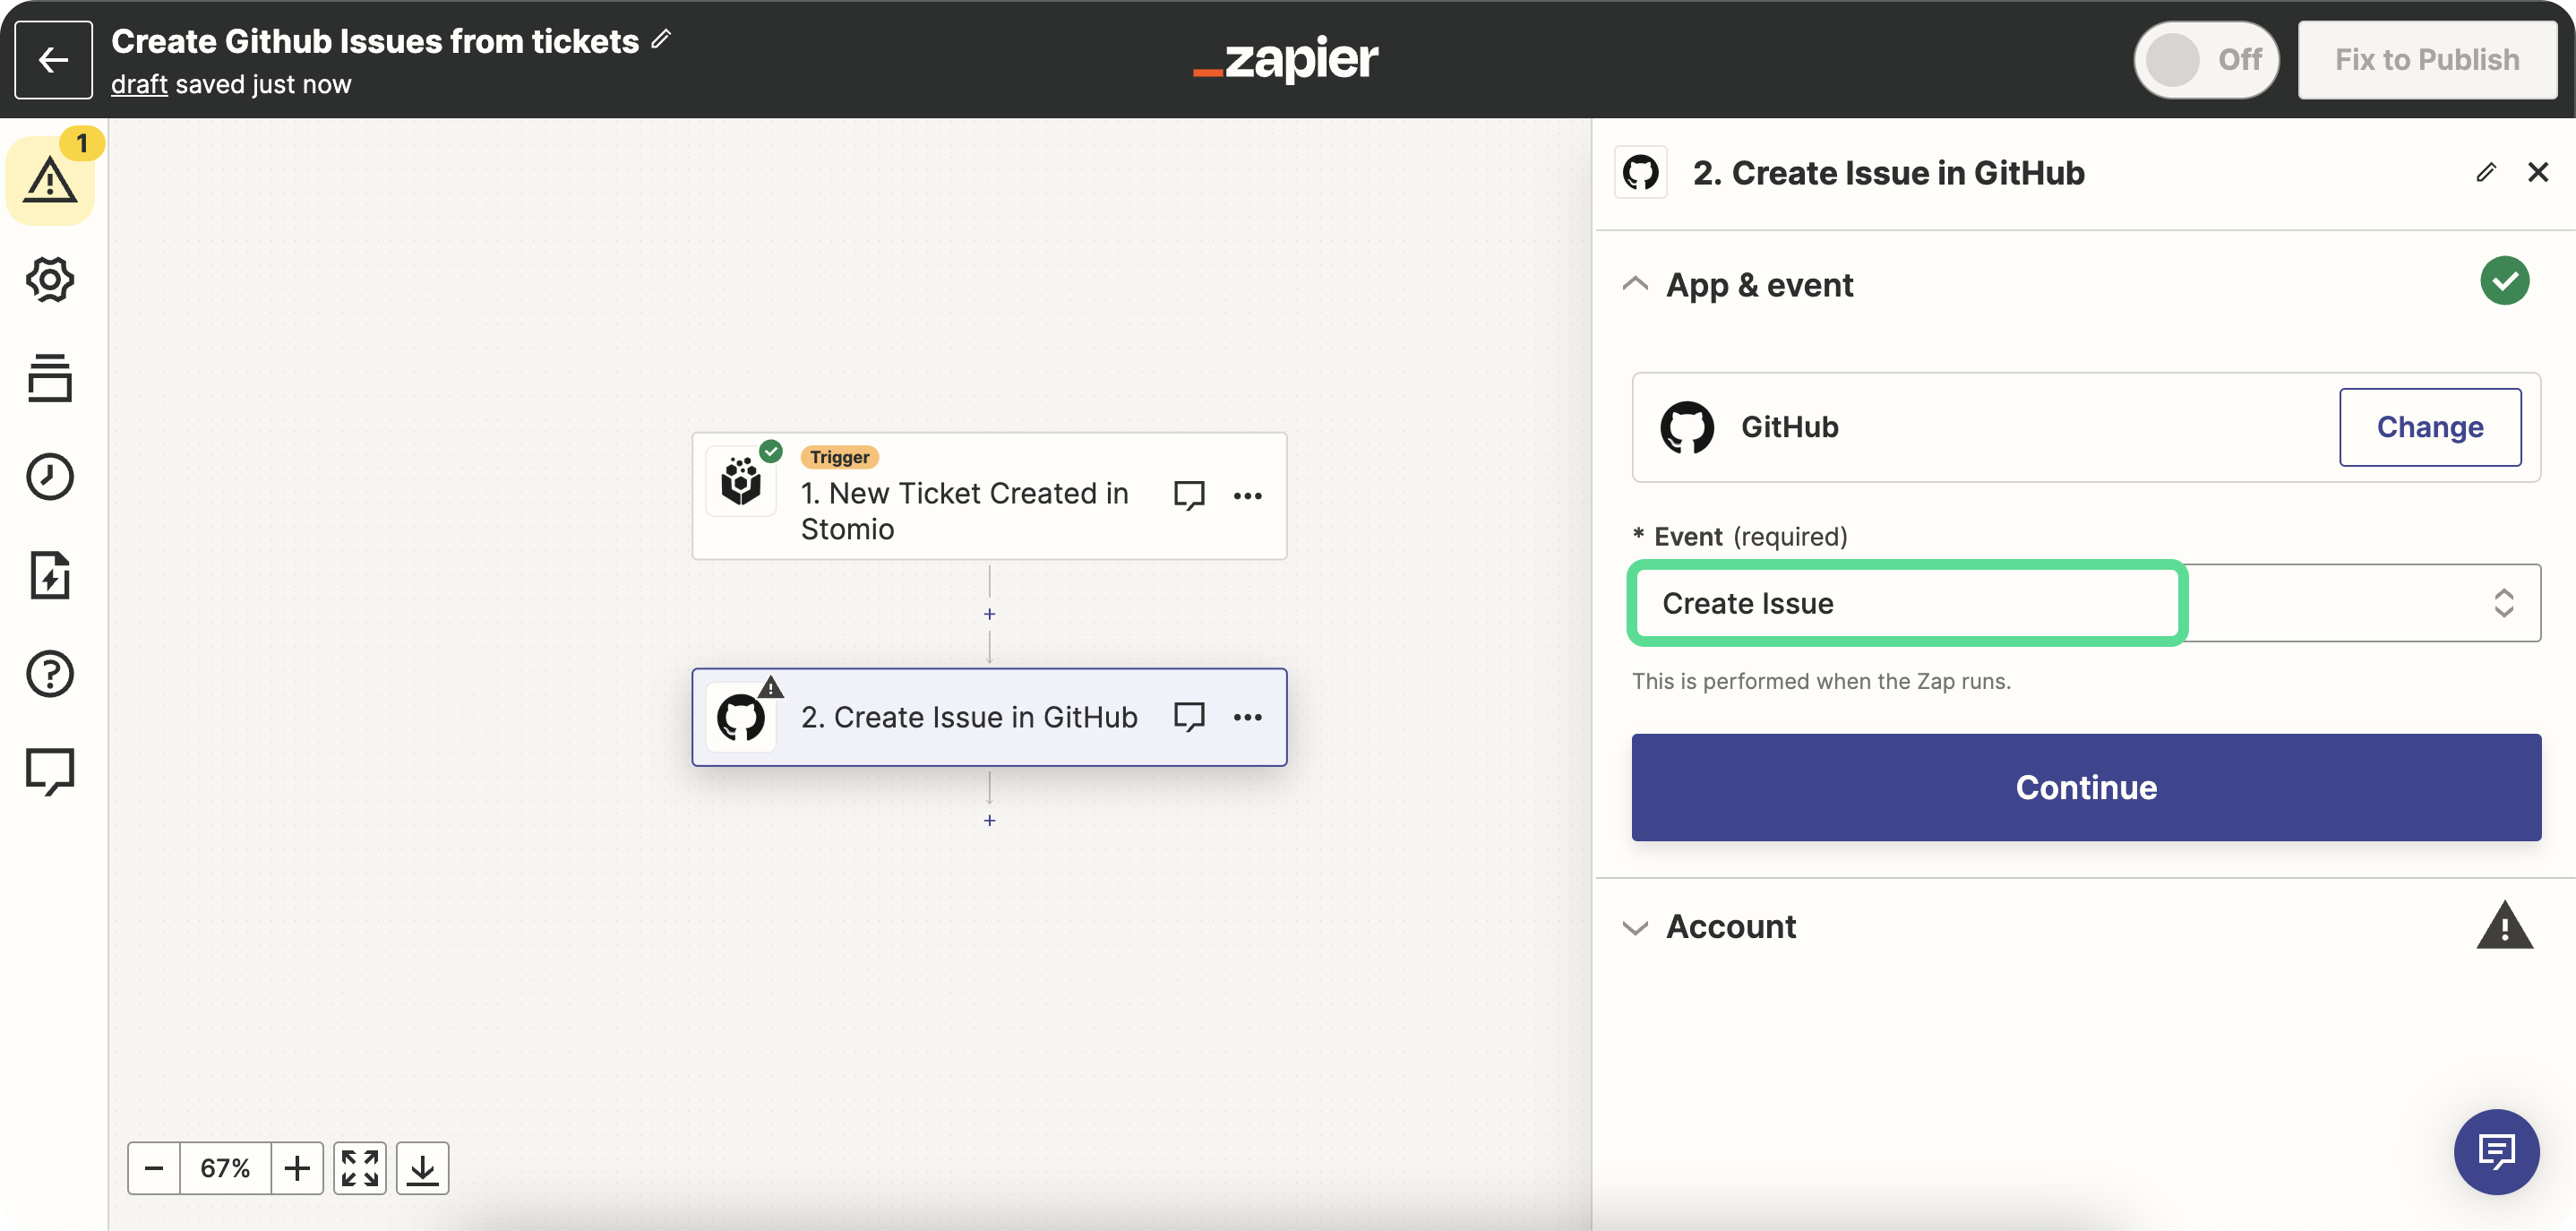Open three-dot menu on GitHub step
This screenshot has width=2576, height=1231.
coord(1247,717)
